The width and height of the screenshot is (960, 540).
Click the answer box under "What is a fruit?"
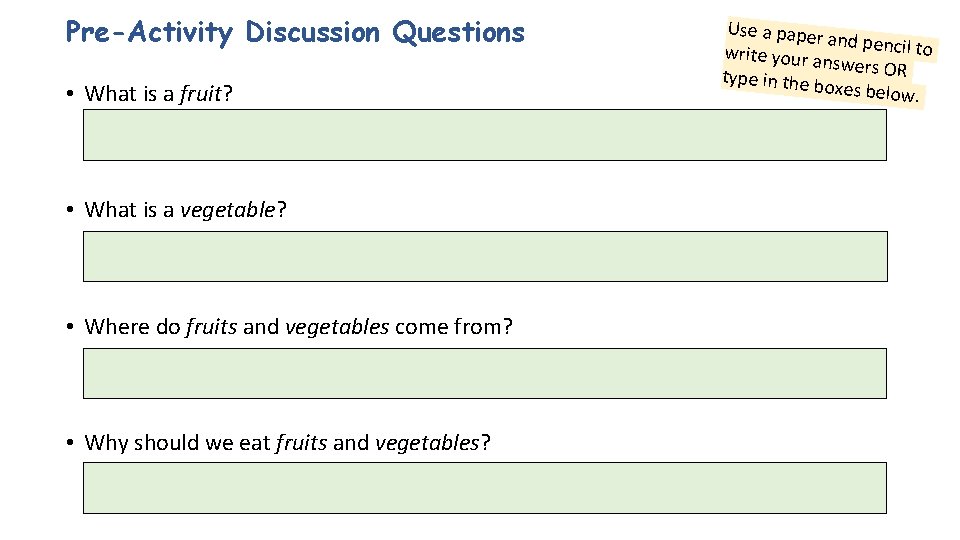pyautogui.click(x=485, y=135)
